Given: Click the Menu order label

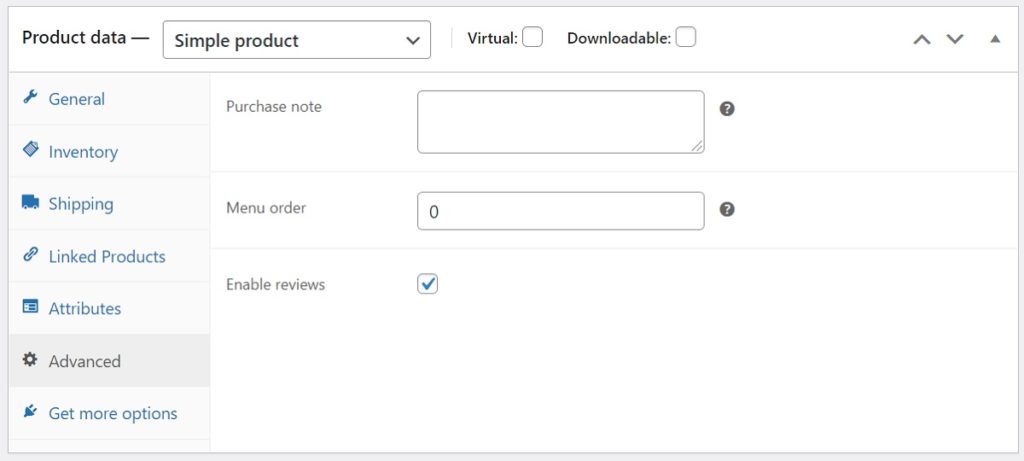Looking at the screenshot, I should point(266,208).
